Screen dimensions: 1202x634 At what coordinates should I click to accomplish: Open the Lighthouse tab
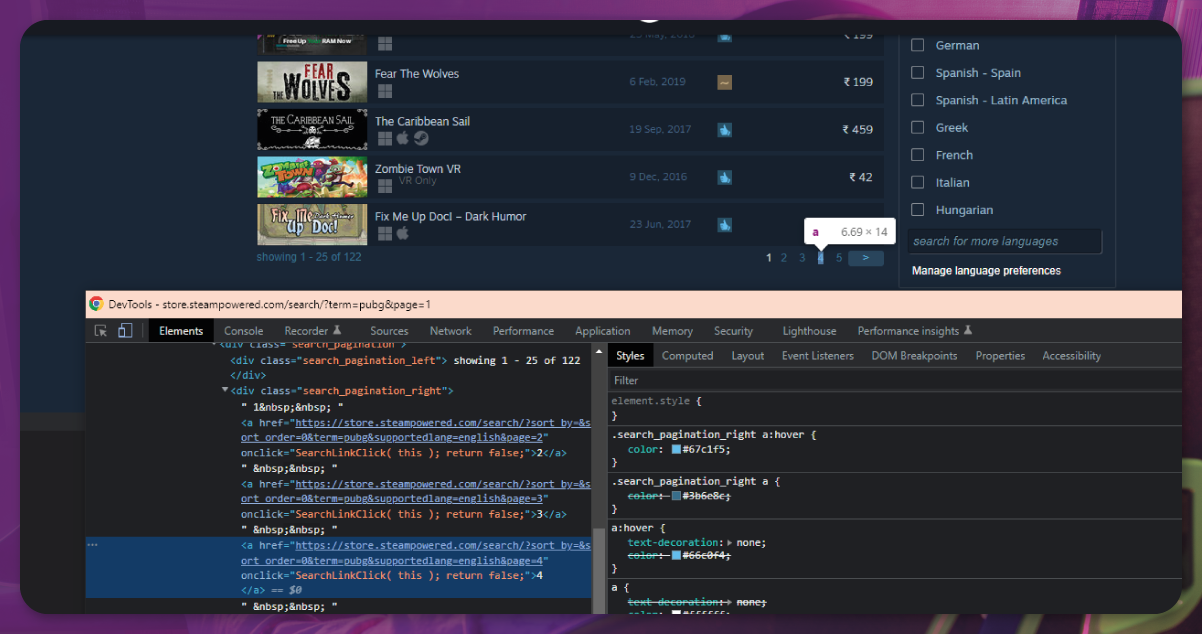point(809,331)
